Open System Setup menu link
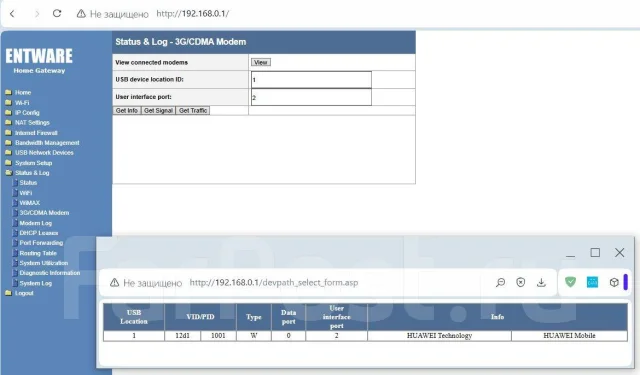 pyautogui.click(x=33, y=163)
